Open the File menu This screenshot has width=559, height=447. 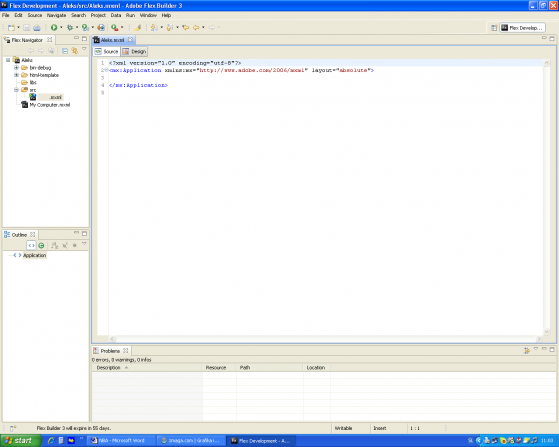tap(6, 15)
